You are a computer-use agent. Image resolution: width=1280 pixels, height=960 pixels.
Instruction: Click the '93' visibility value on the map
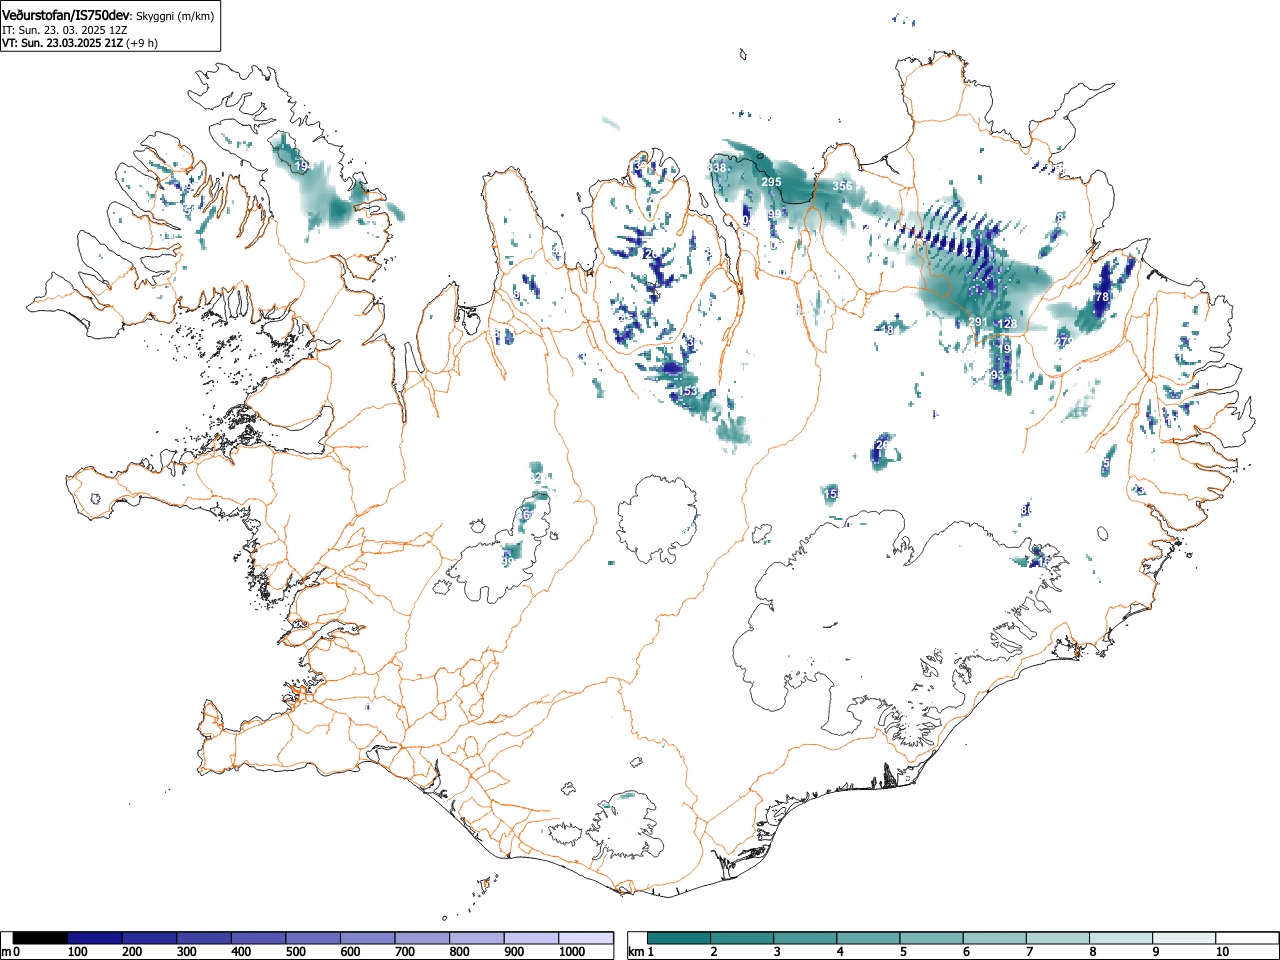(x=997, y=375)
